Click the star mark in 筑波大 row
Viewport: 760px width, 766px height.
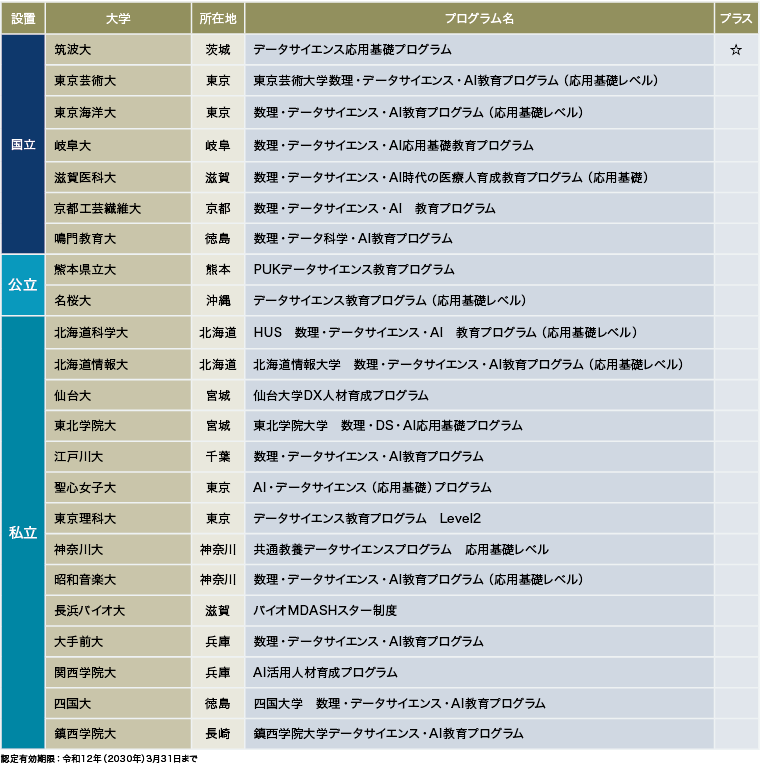point(736,50)
